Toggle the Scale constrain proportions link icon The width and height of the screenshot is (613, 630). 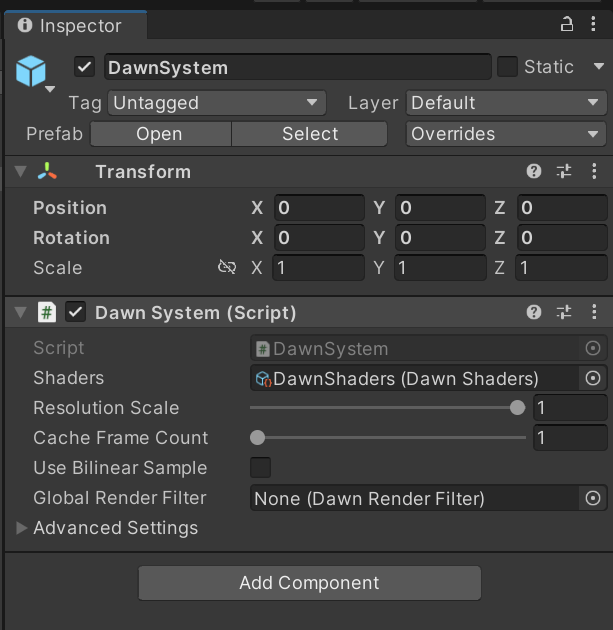(227, 268)
